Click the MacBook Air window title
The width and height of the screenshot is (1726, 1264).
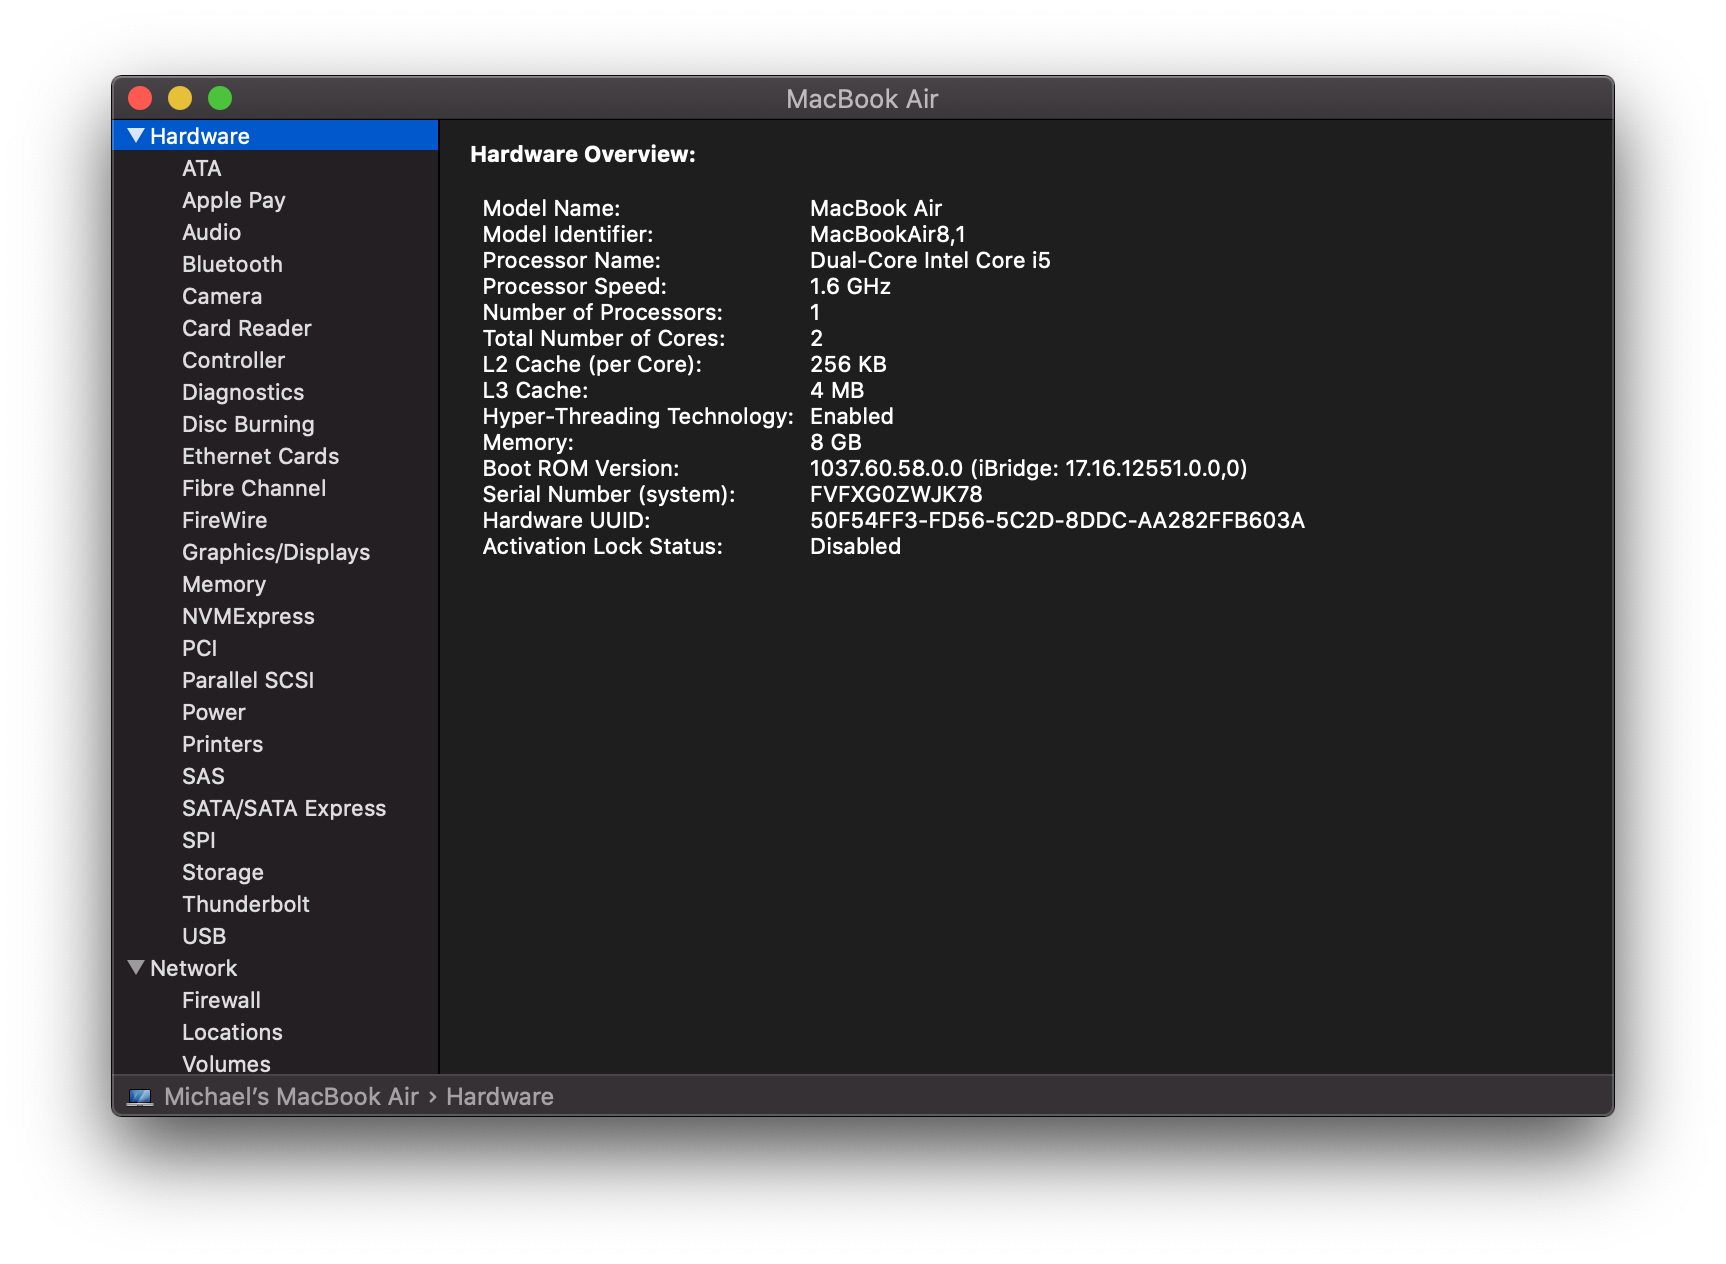coord(862,99)
